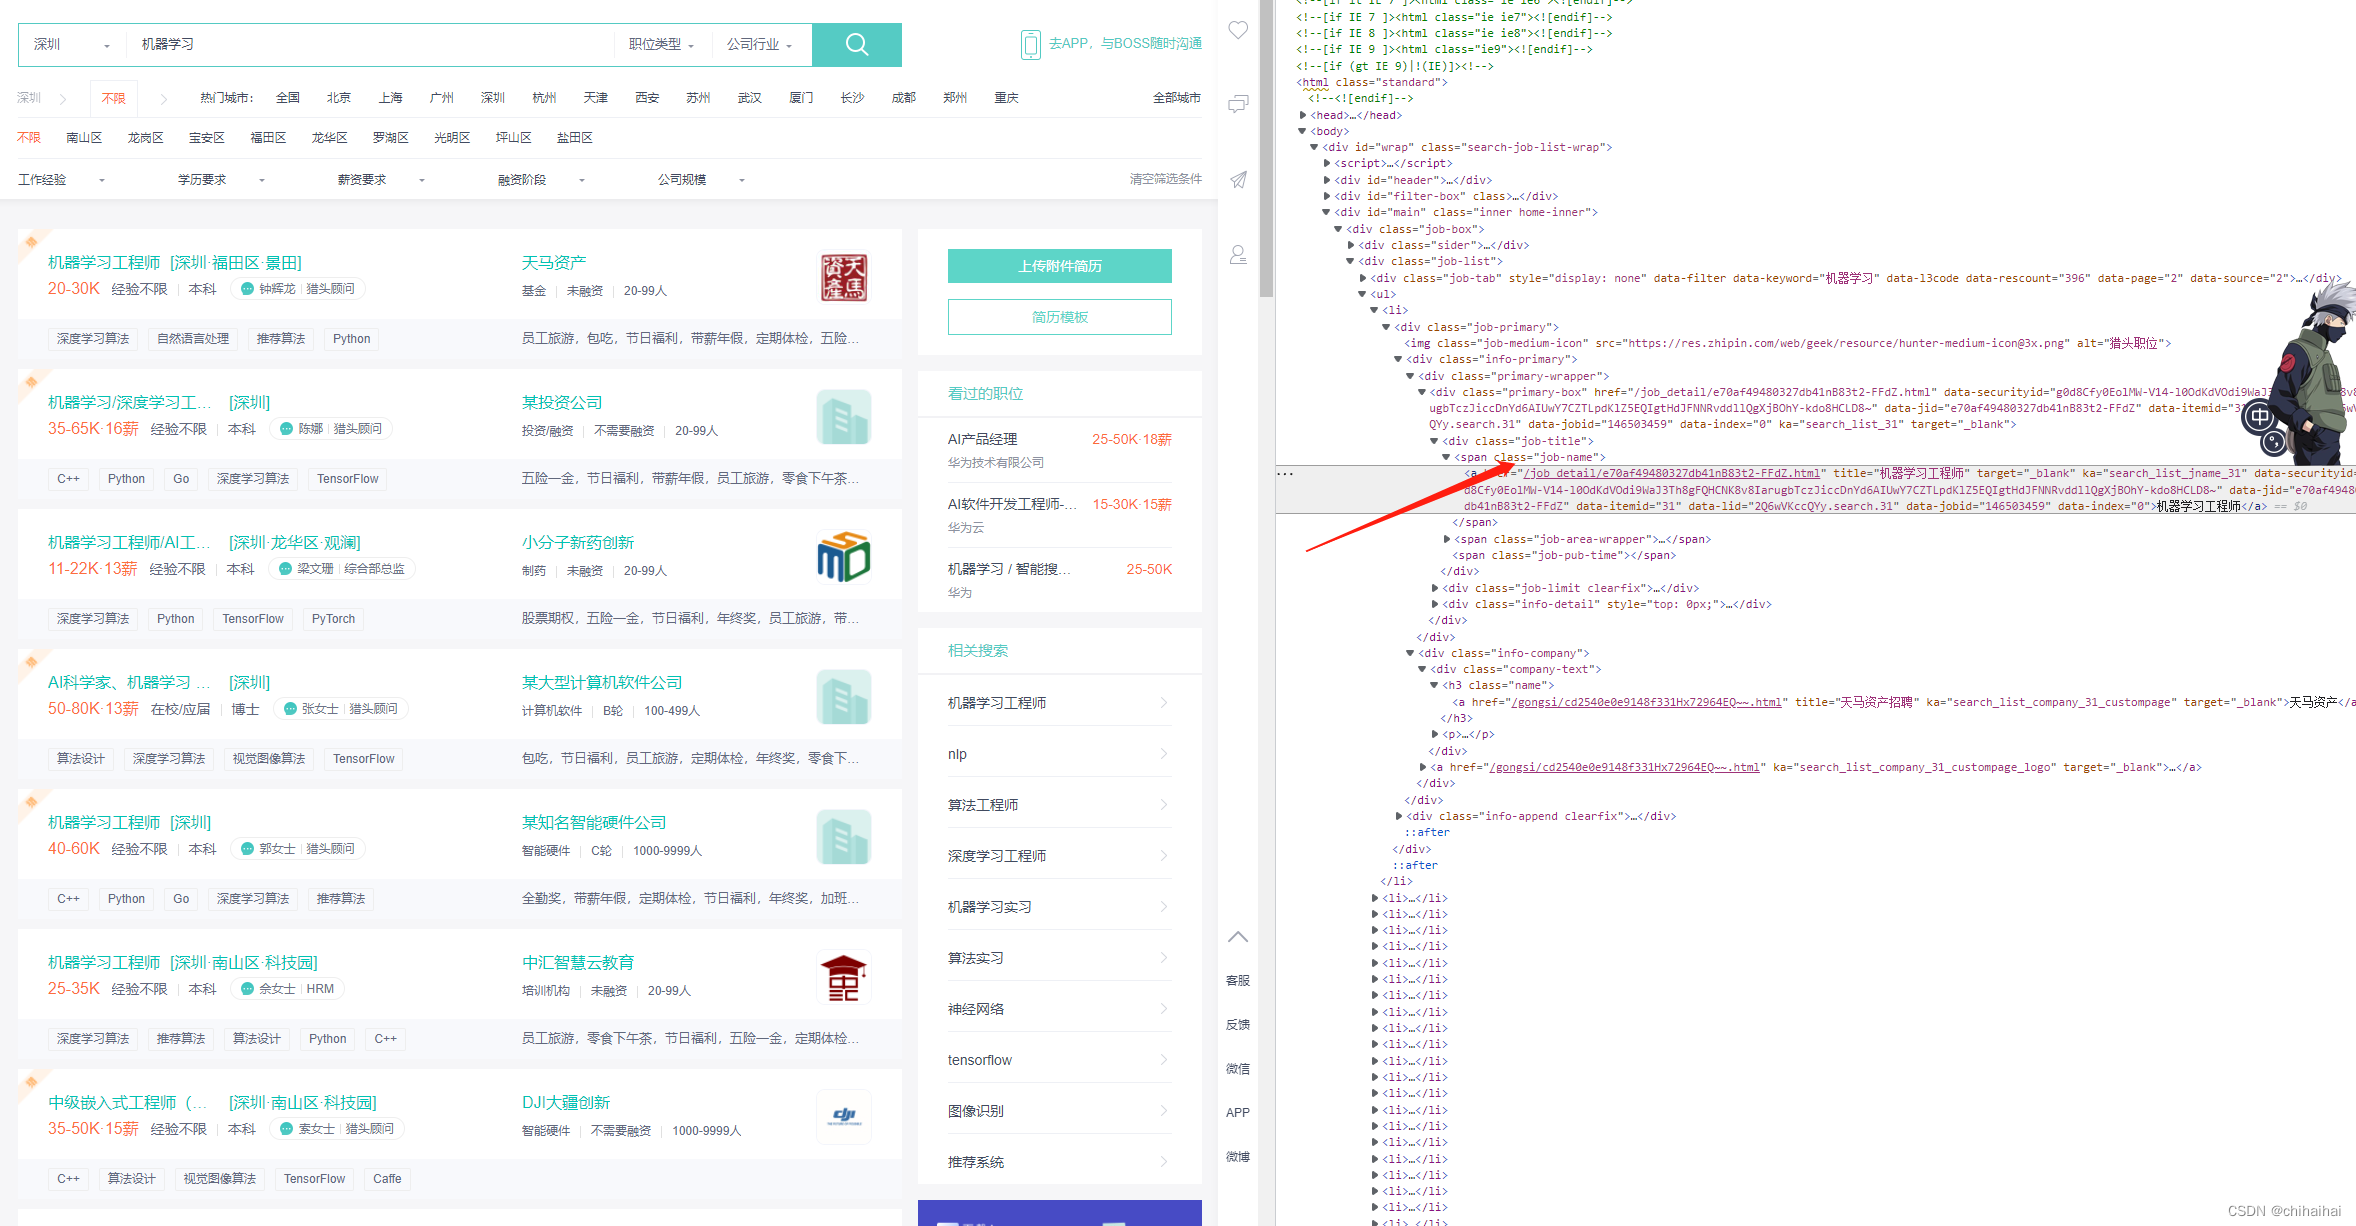Open DJI大疆创新 company link
This screenshot has width=2356, height=1226.
point(566,1102)
